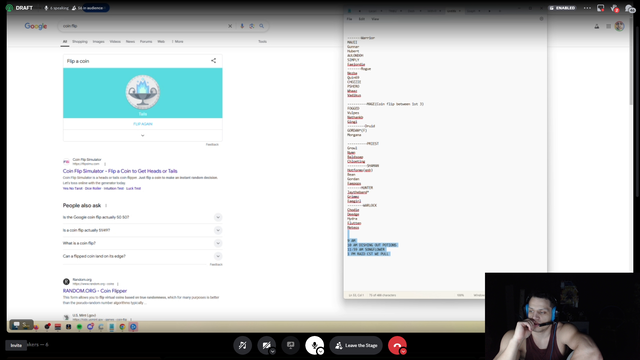Image resolution: width=640 pixels, height=360 pixels.
Task: Open the stage chat icon with 44 badge
Action: click(x=630, y=8)
